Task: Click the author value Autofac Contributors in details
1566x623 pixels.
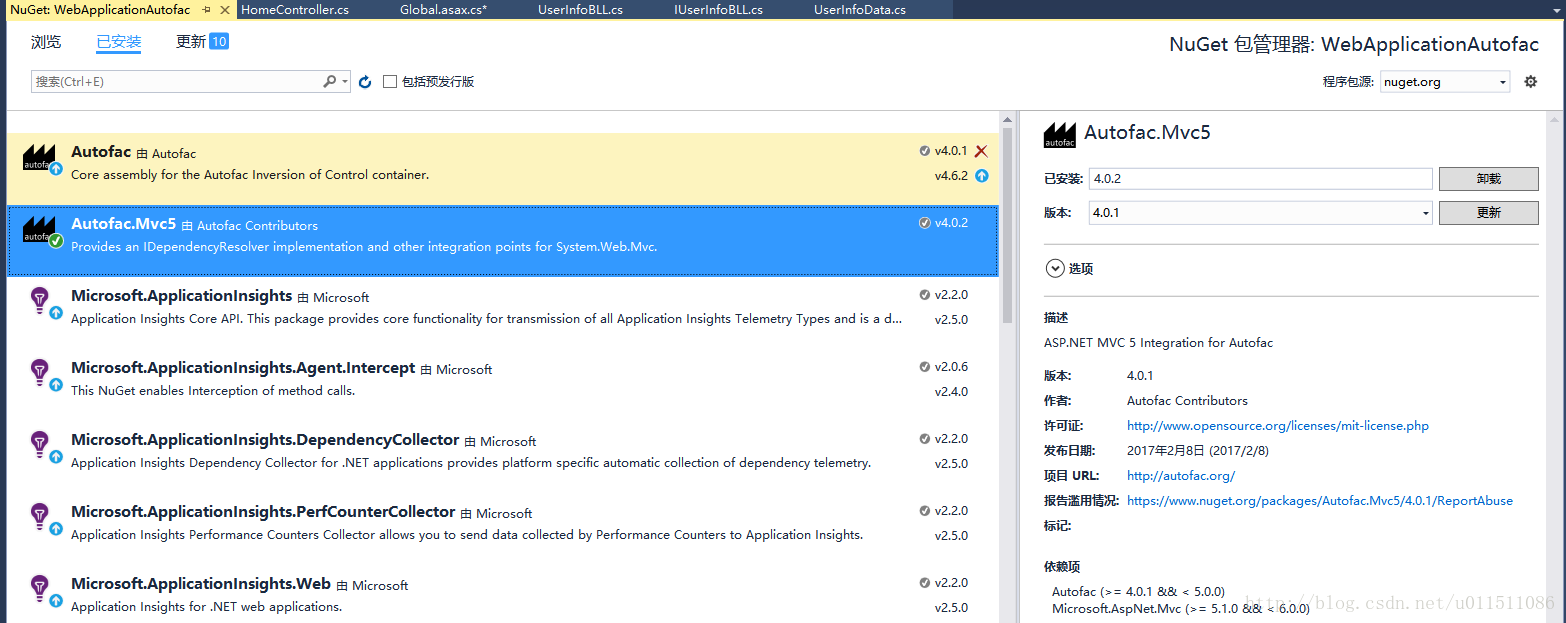Action: pos(1187,401)
